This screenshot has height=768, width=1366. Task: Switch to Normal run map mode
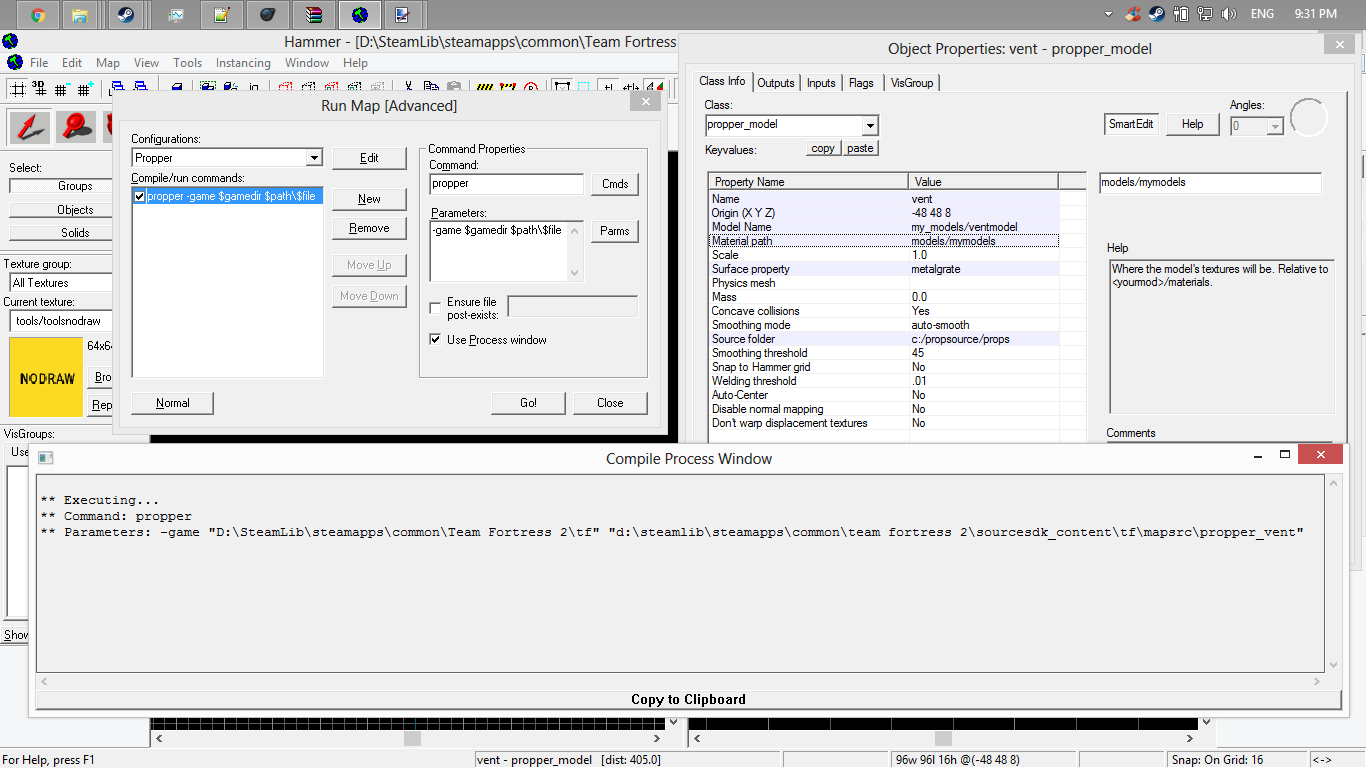(x=173, y=403)
